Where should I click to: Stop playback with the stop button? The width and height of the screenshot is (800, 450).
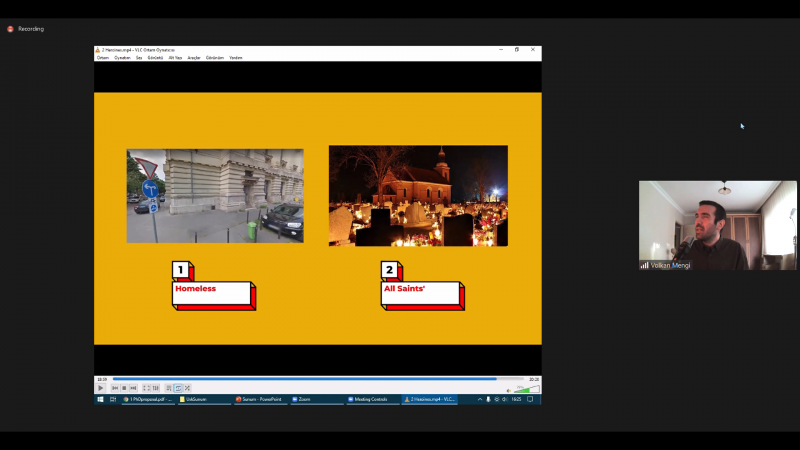pos(124,388)
